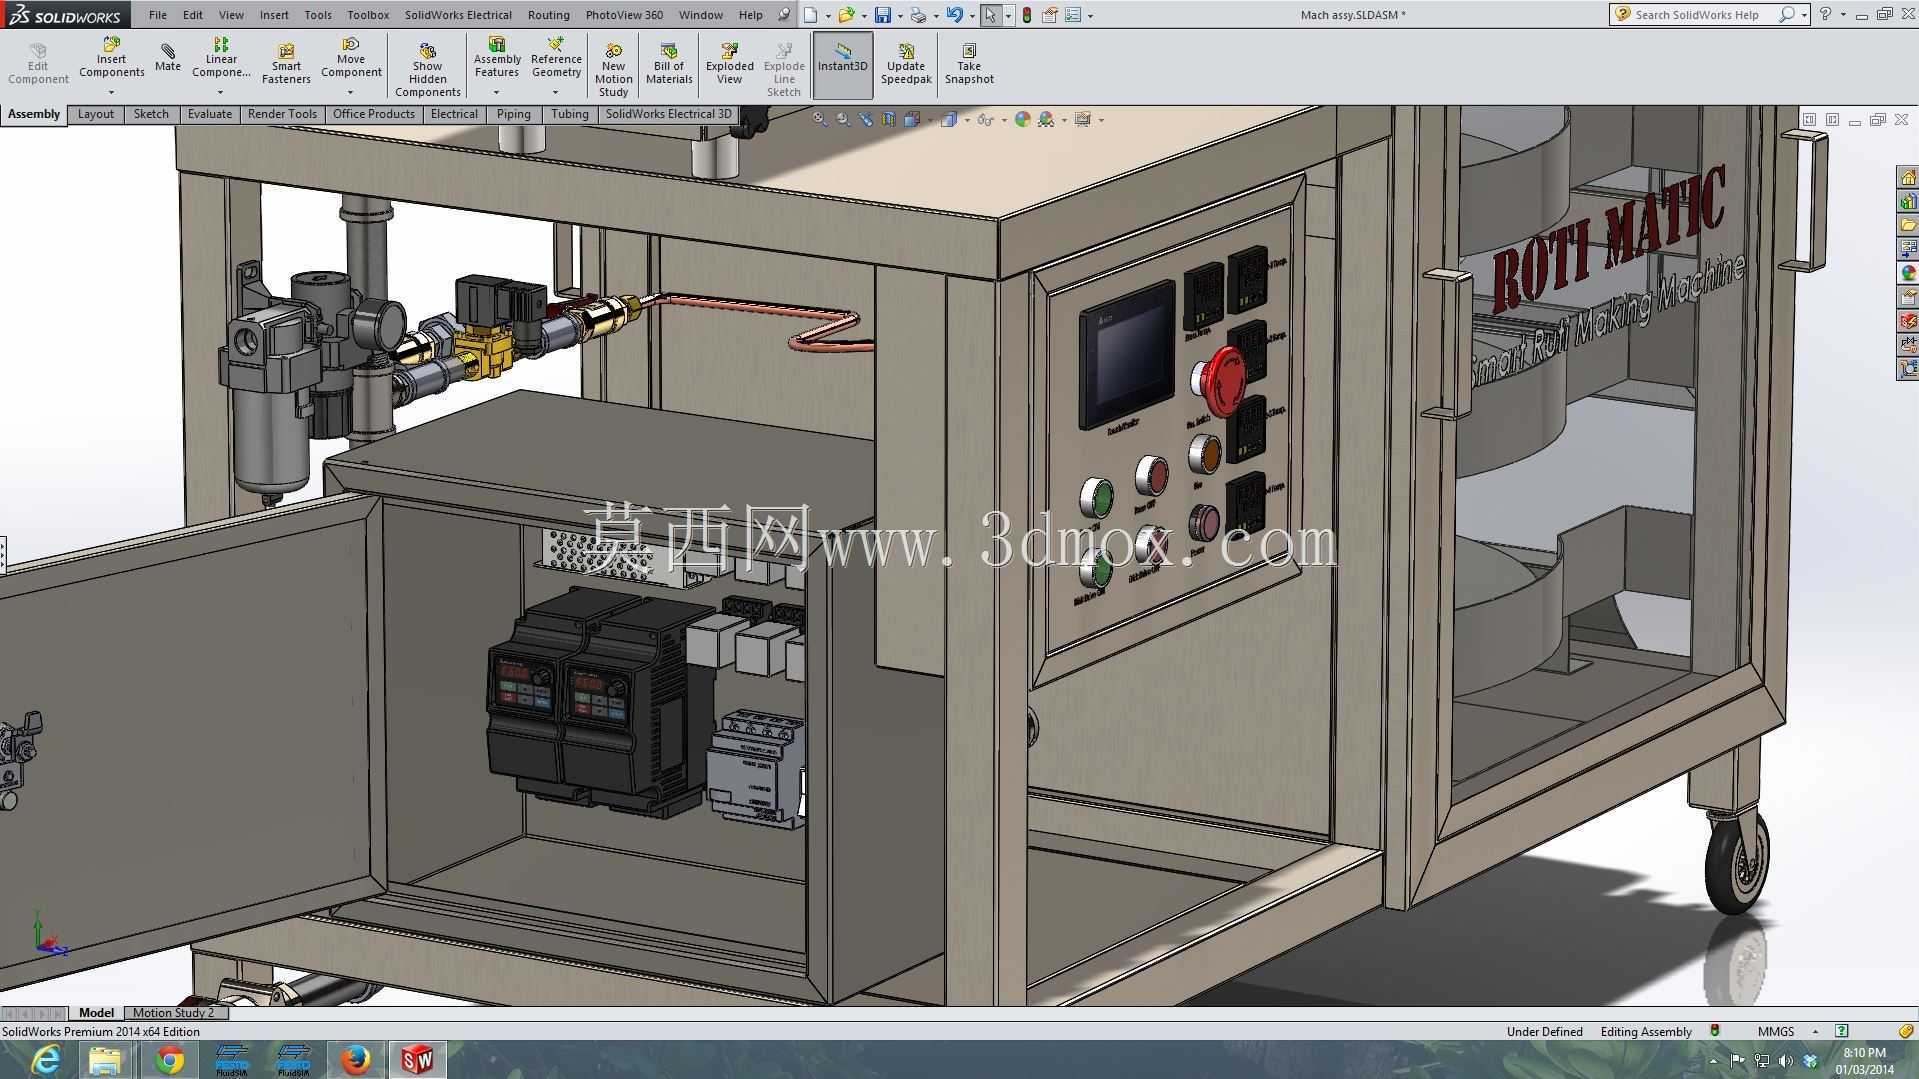Screen dimensions: 1919x1079
Task: Click the View Settings icon
Action: [1083, 119]
